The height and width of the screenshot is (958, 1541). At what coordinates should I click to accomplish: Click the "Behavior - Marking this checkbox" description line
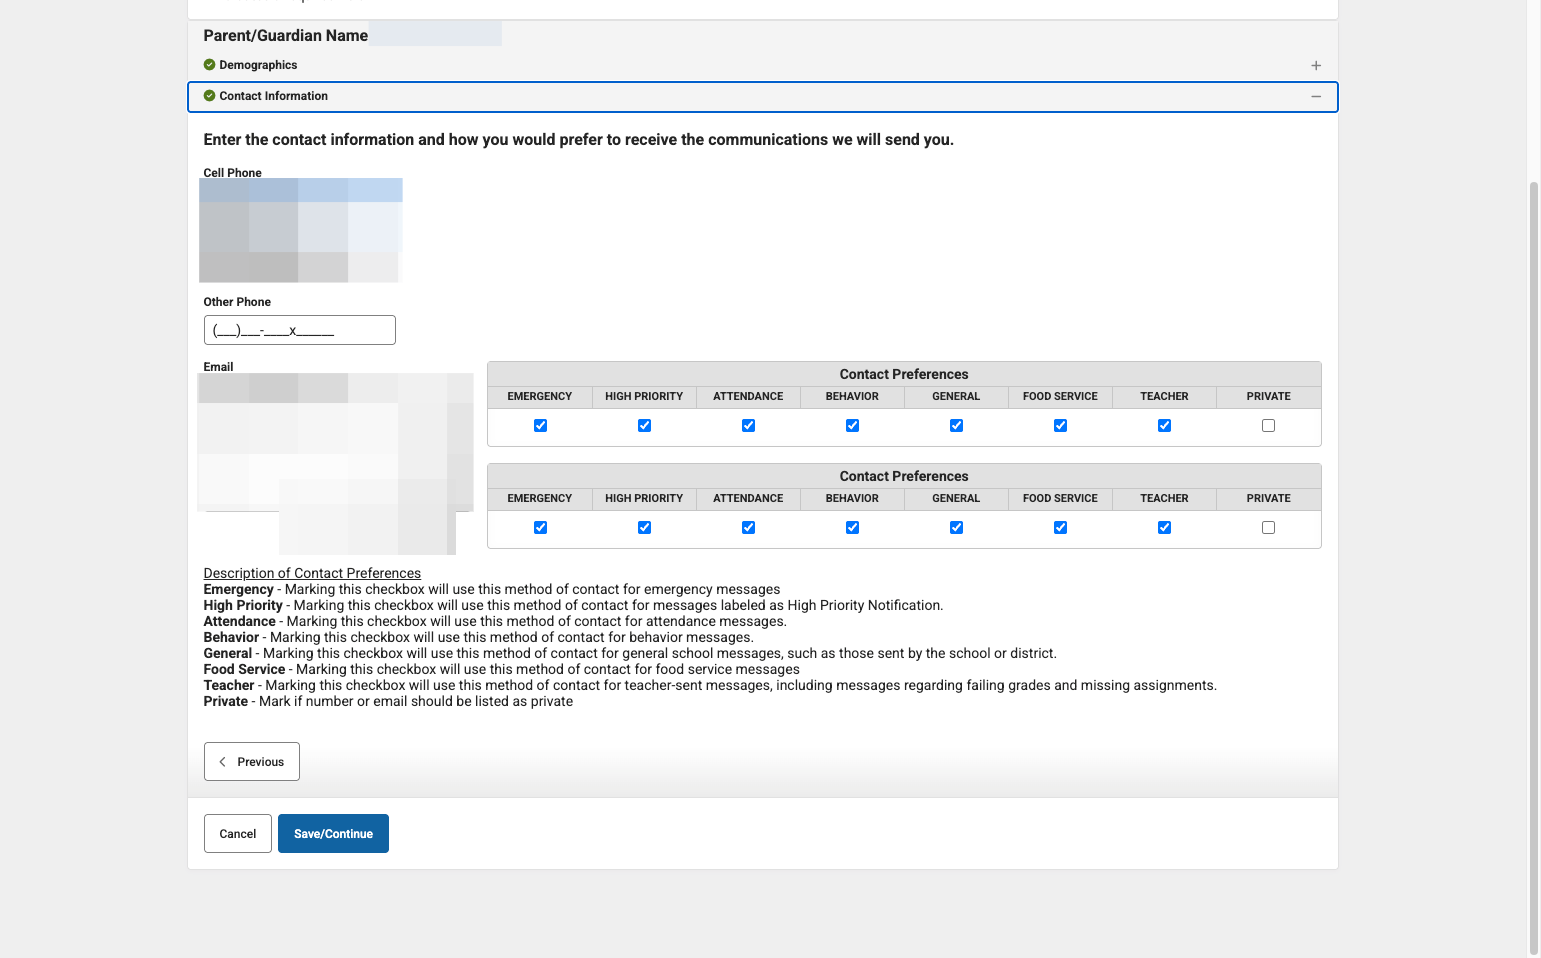click(479, 638)
